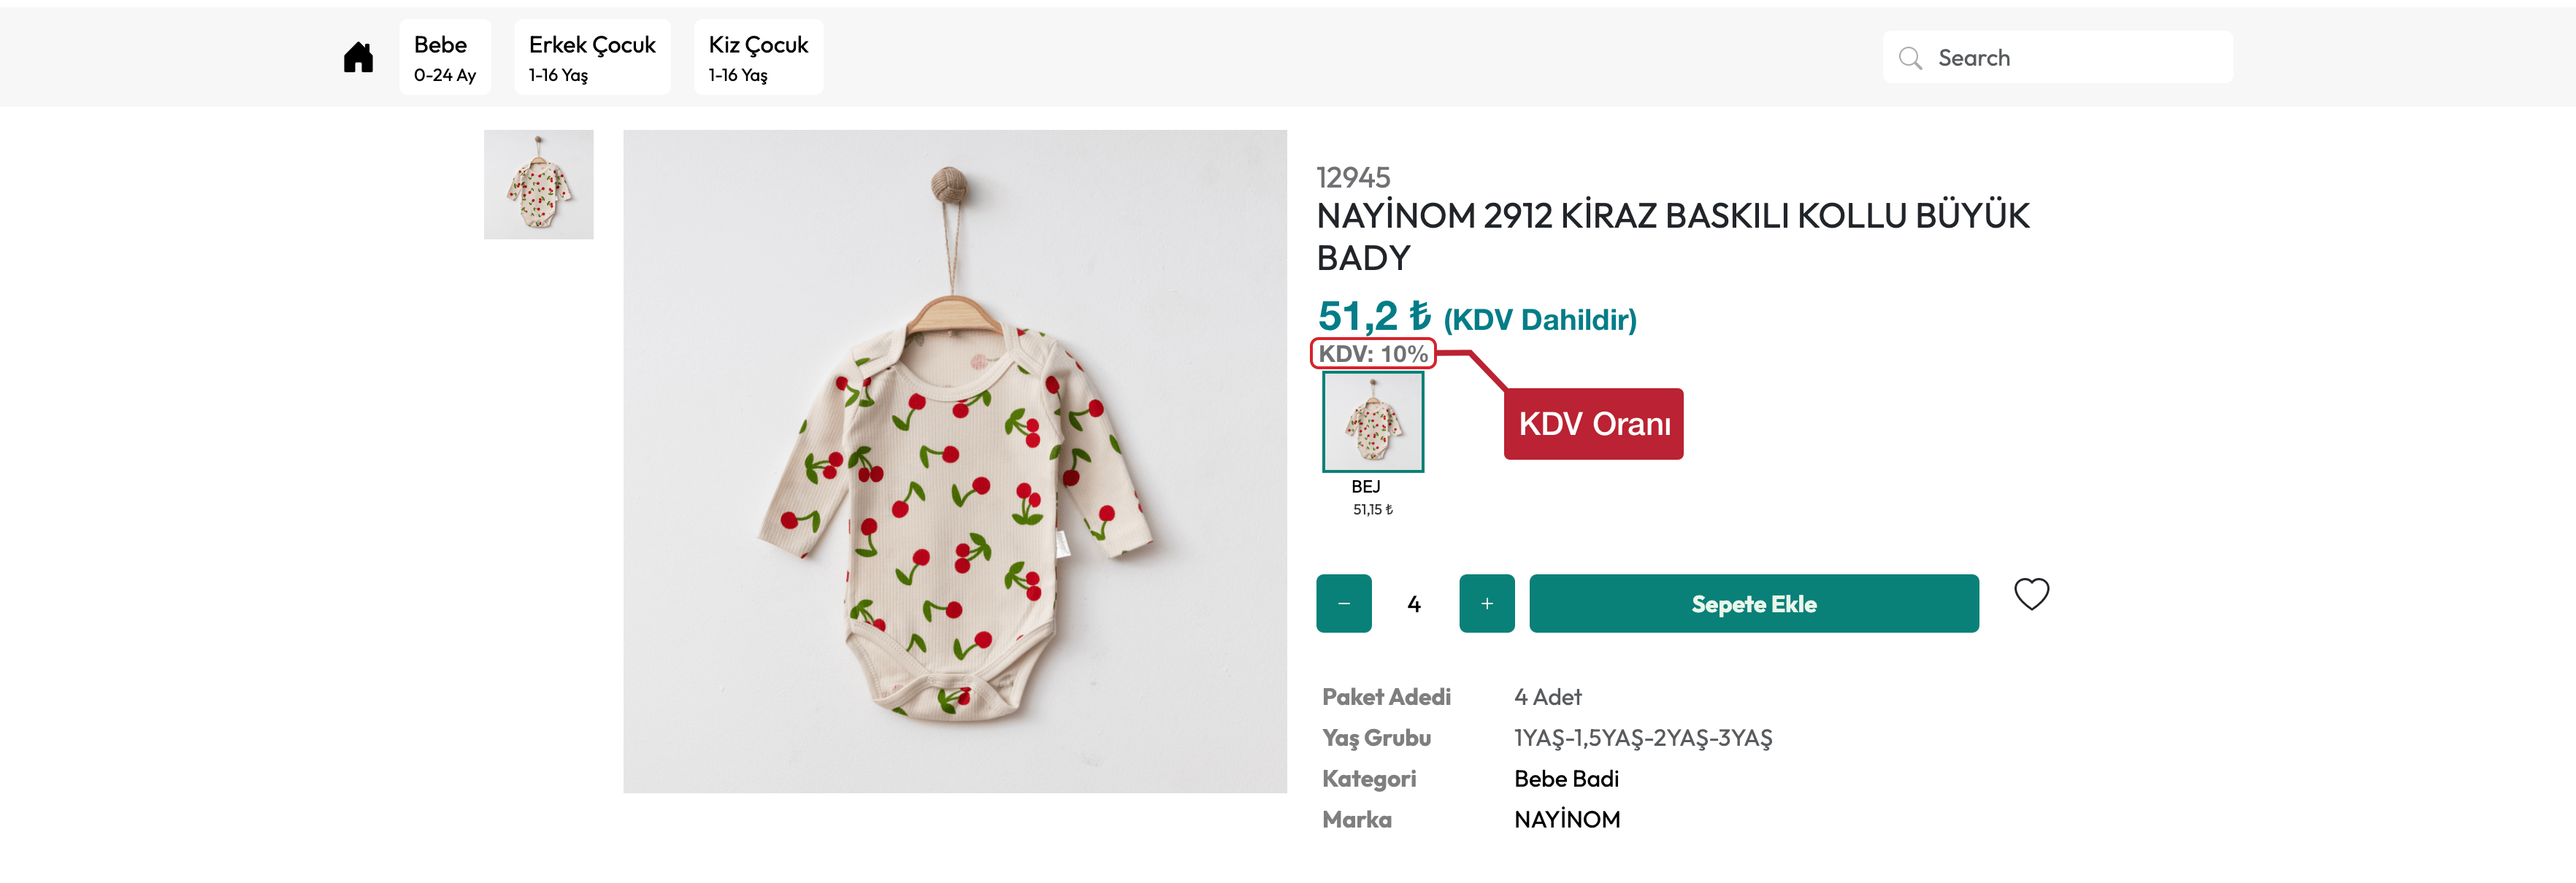
Task: Open the NAYİNOM brand link
Action: [x=1567, y=820]
